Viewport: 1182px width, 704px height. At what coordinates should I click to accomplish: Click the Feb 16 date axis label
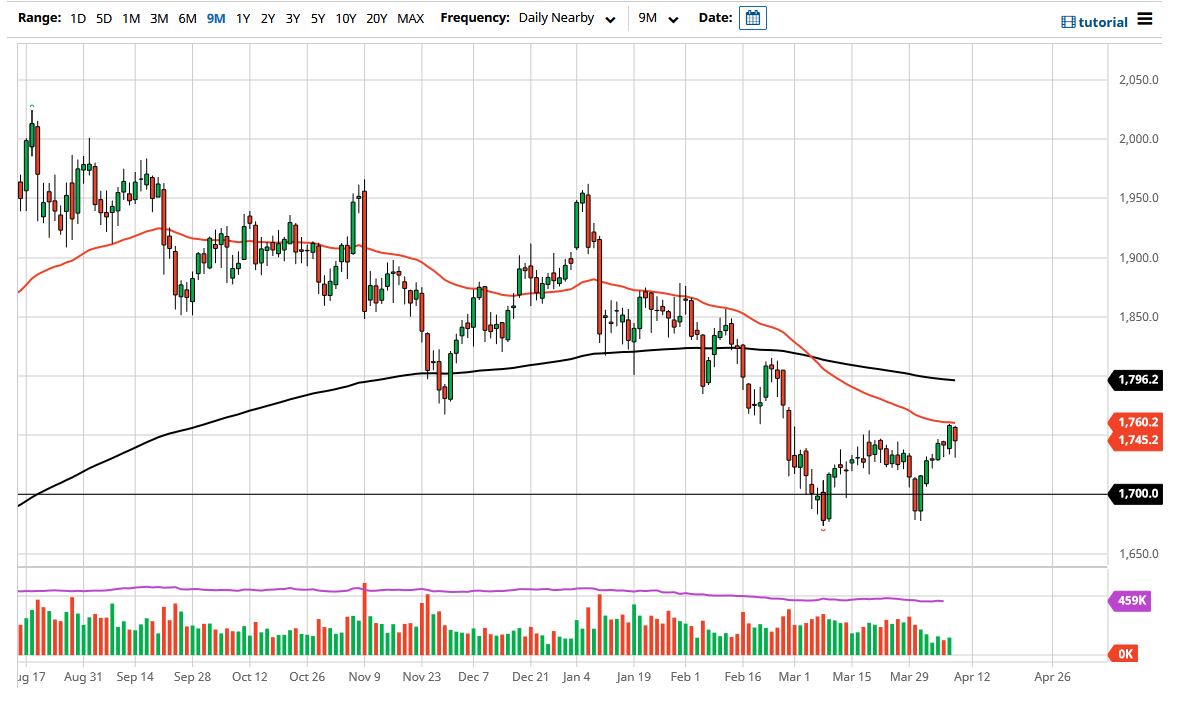coord(743,677)
